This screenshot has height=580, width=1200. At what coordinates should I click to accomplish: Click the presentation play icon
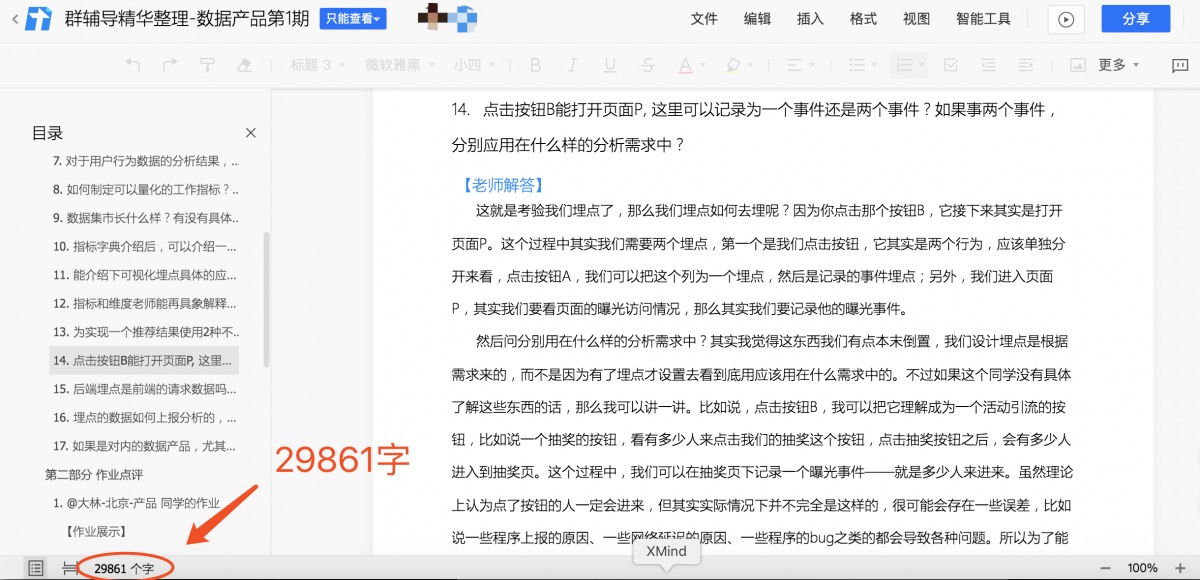(1066, 19)
